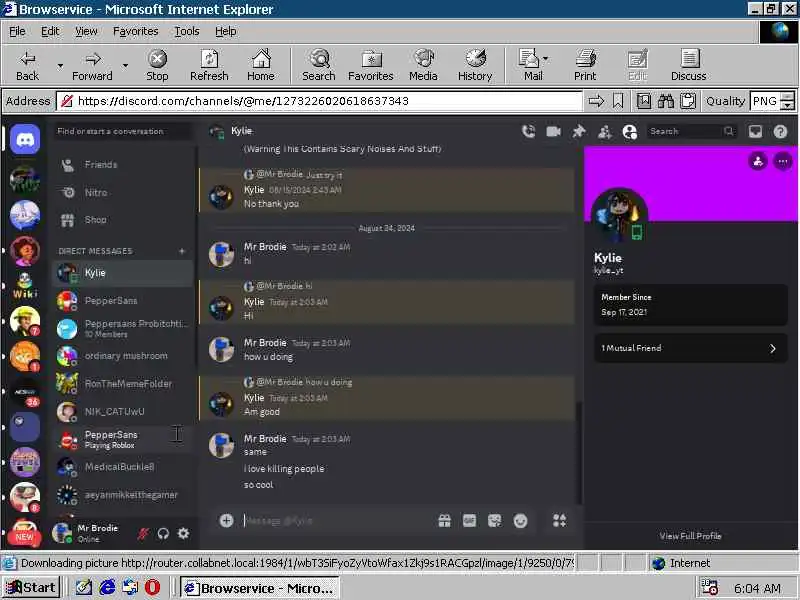Screen dimensions: 800x600
Task: Expand the Forward button history dropdown
Action: (x=125, y=66)
